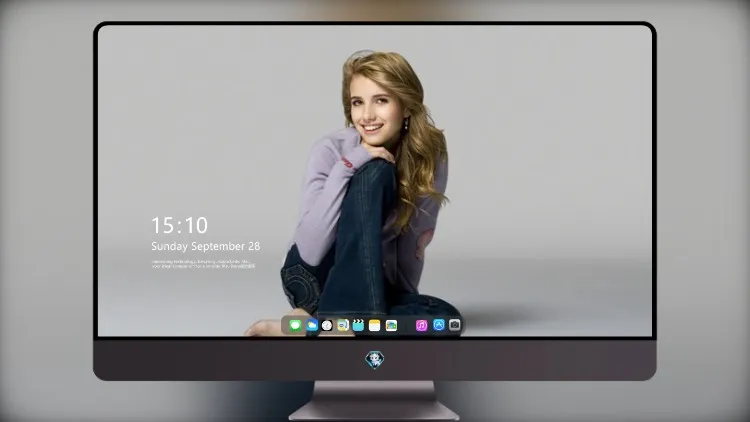Click the Sunday September 28 date text
The image size is (750, 422).
pos(206,246)
